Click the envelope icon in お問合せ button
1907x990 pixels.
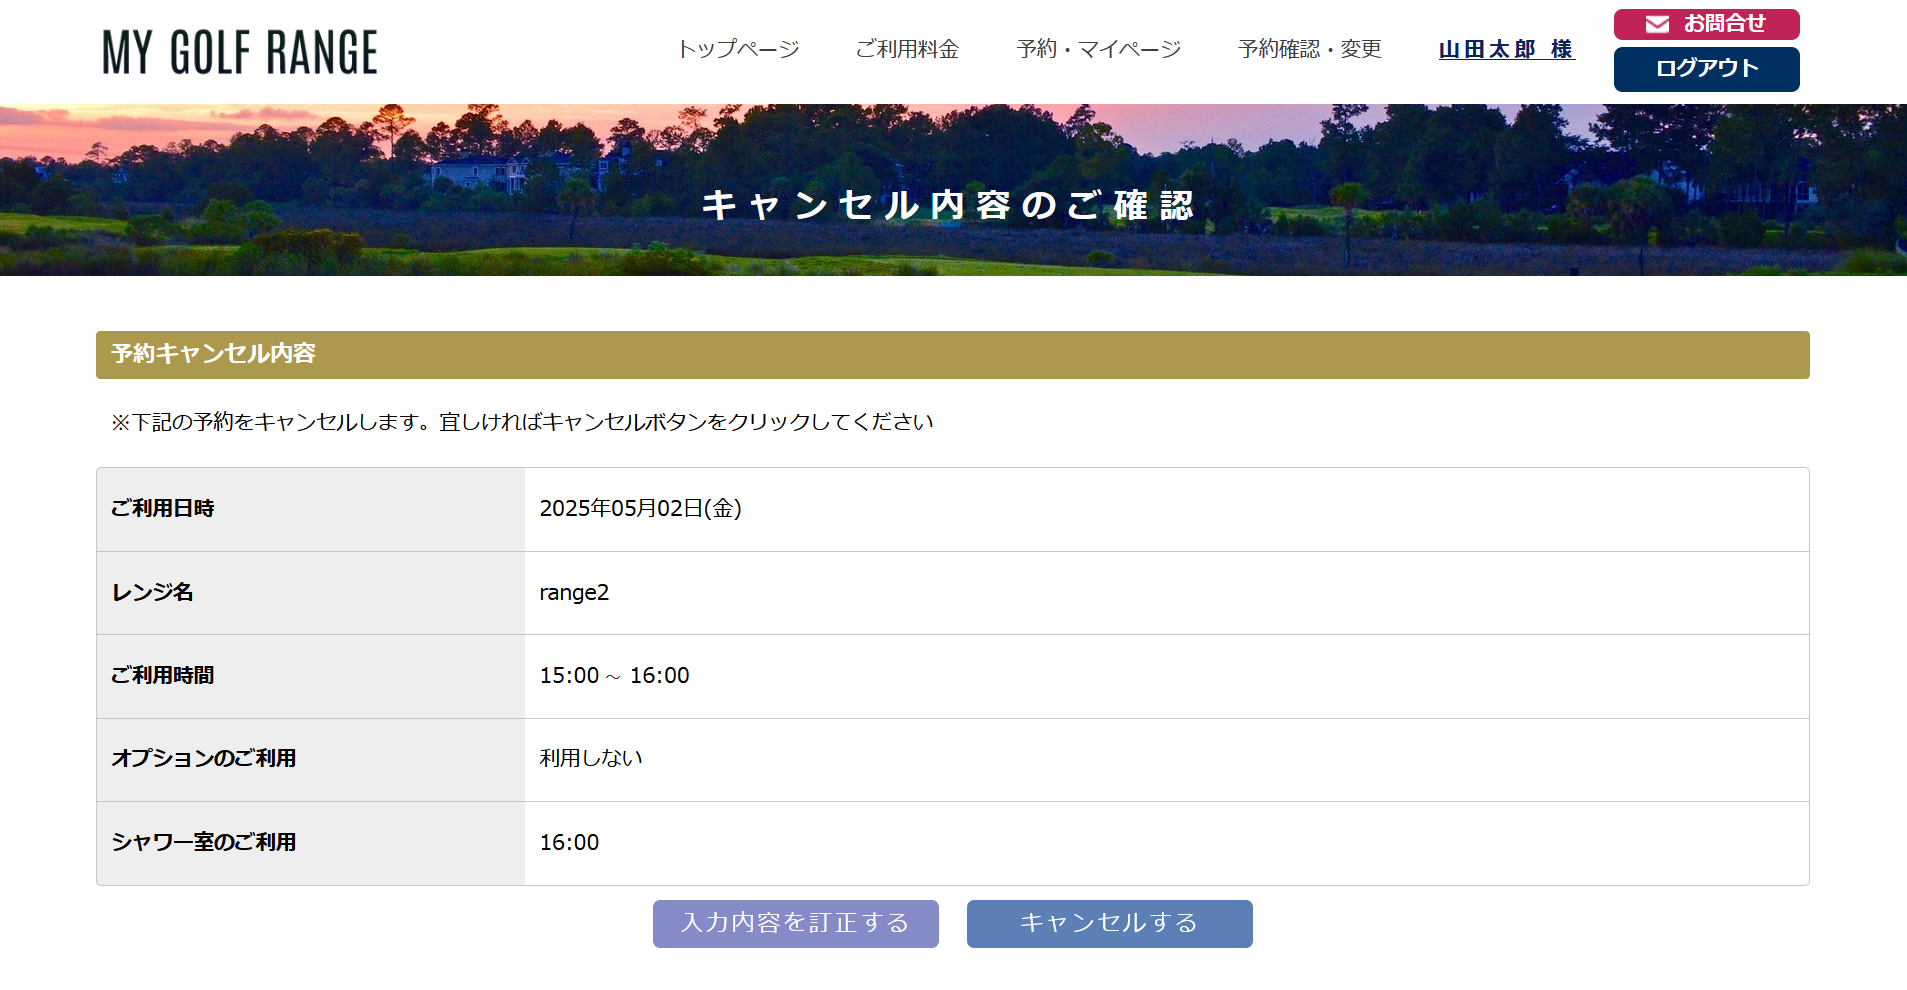1657,24
